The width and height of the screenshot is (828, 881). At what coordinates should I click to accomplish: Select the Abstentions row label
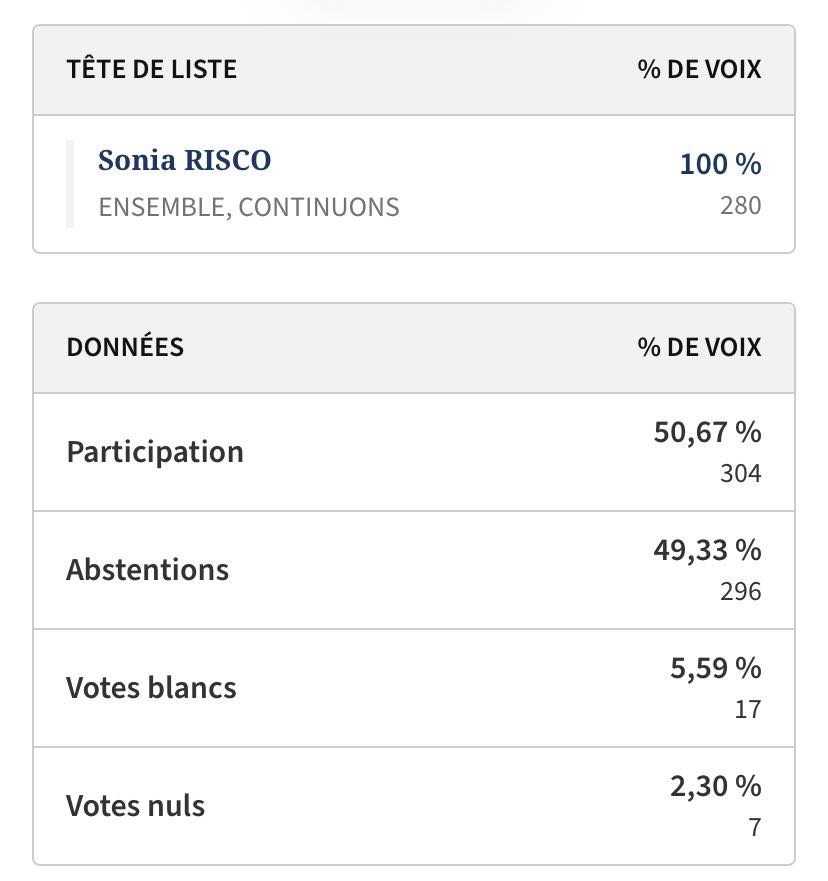coord(147,570)
